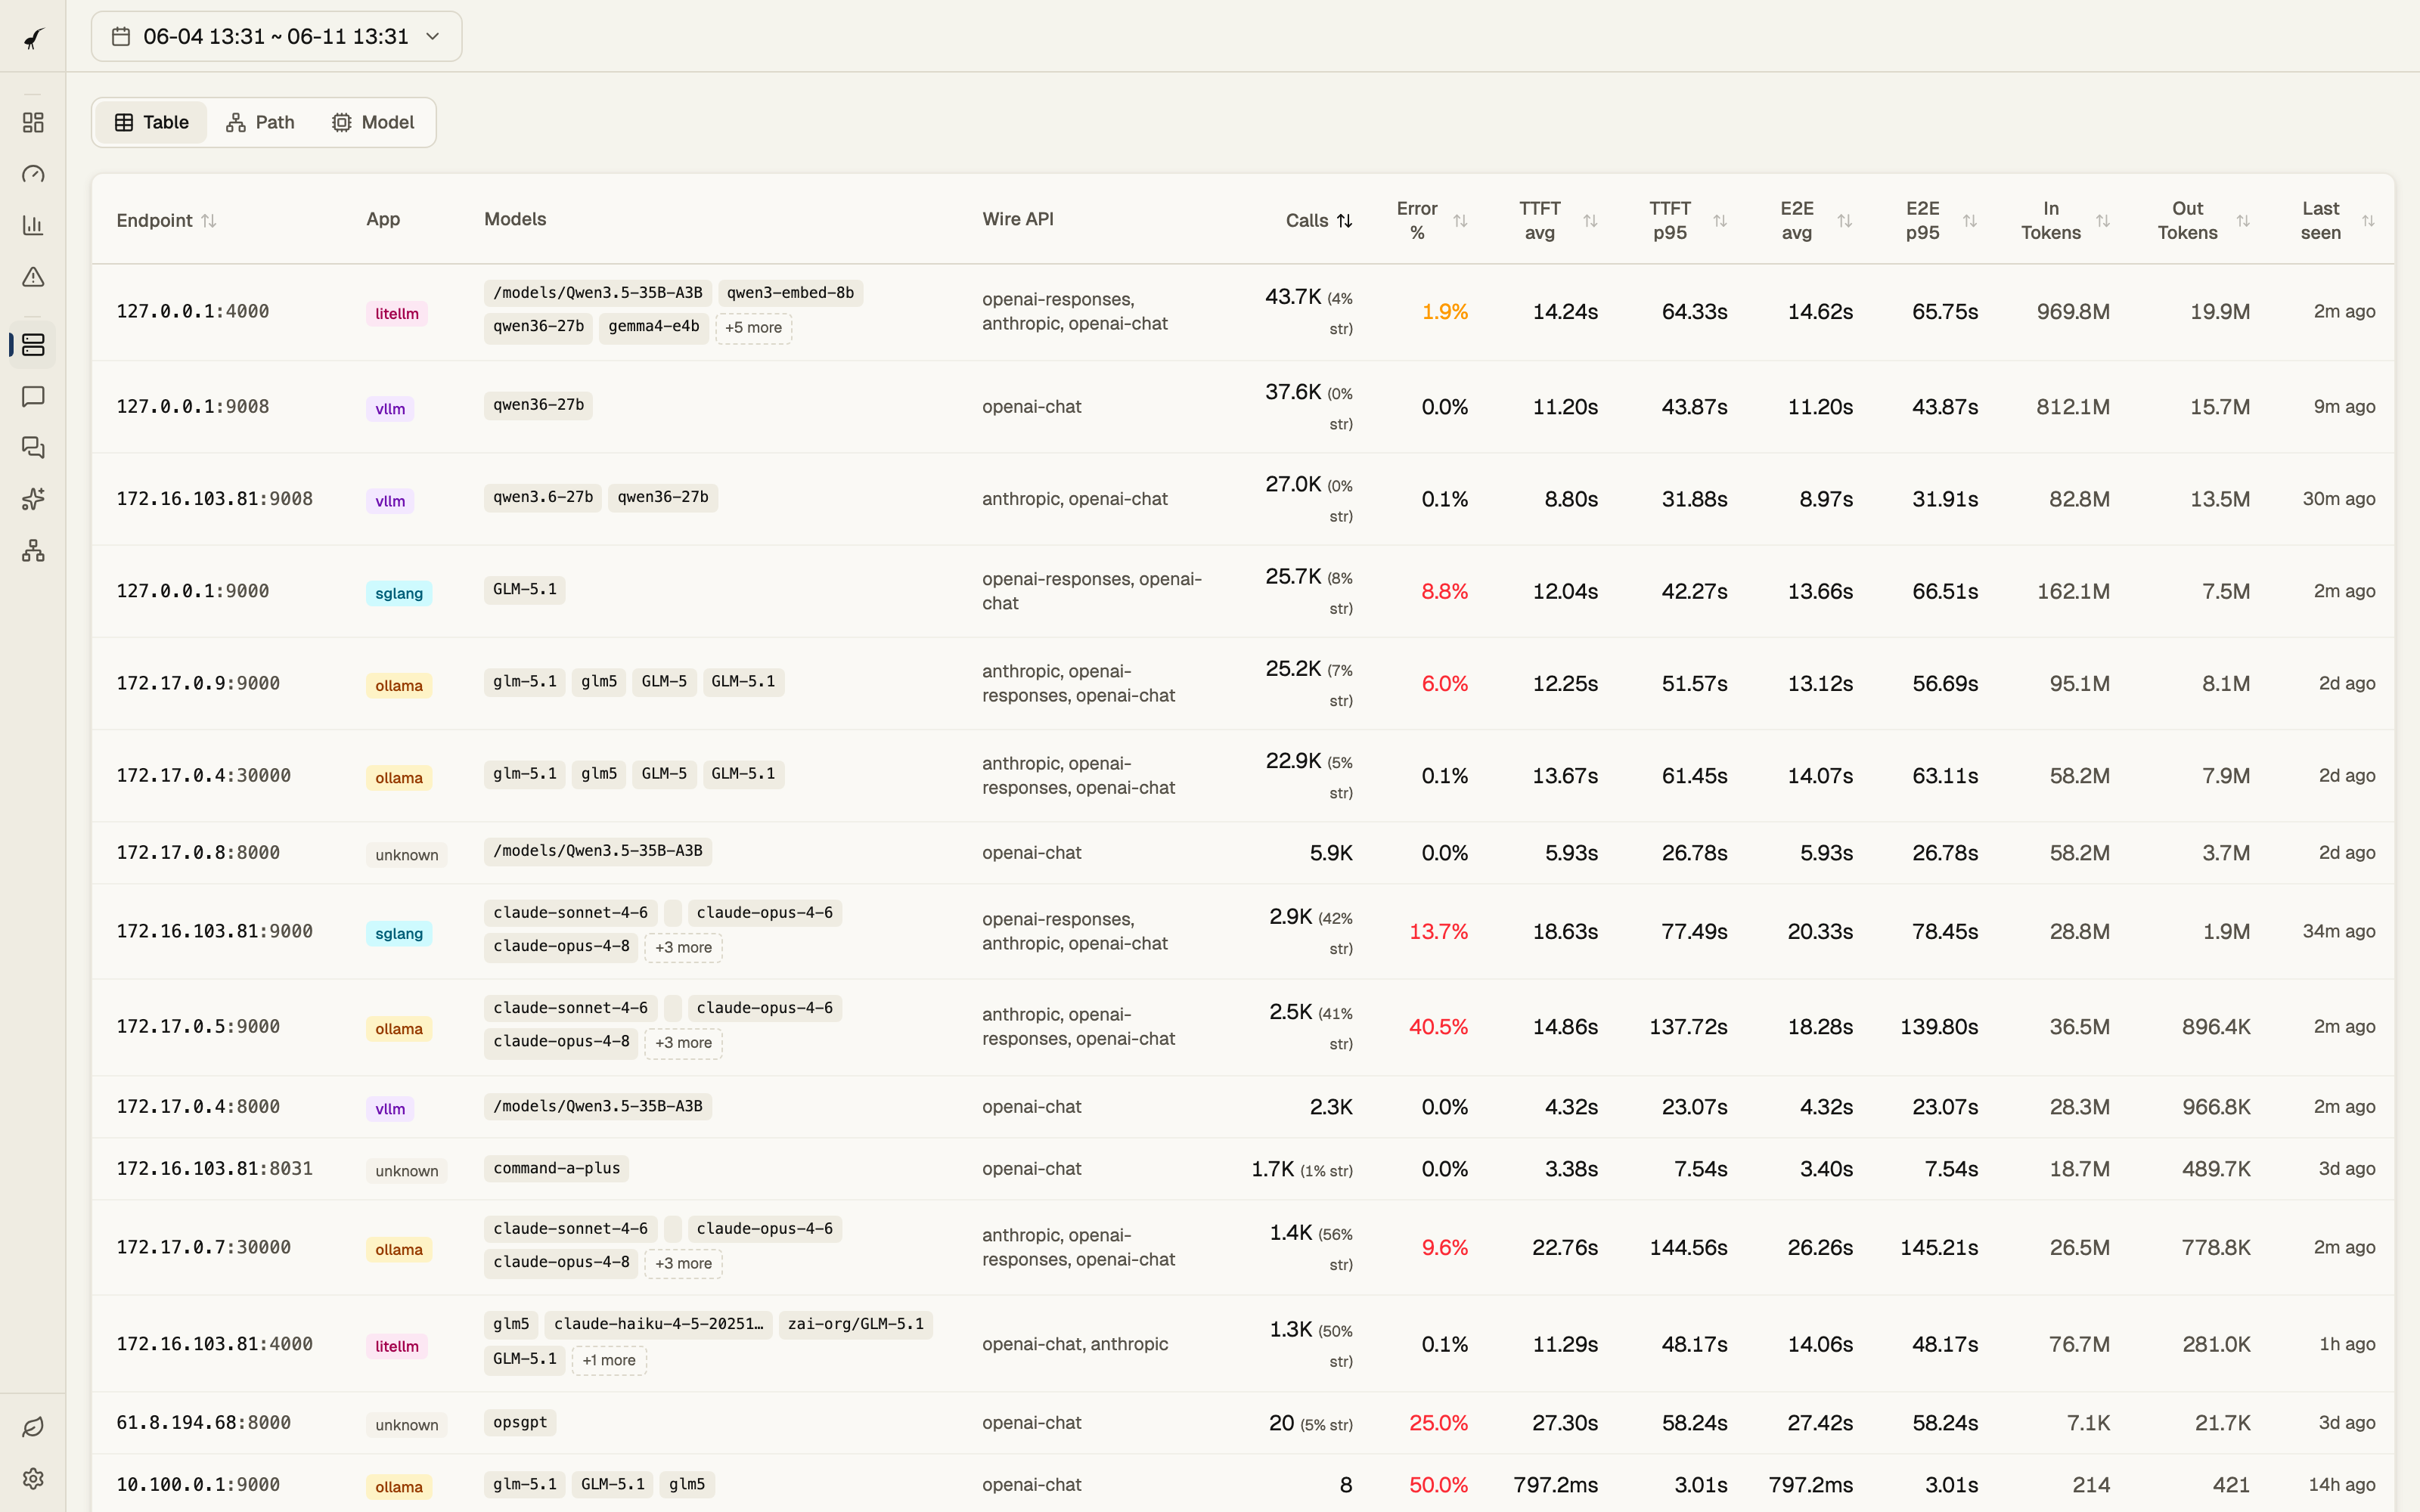Sort by Error % using its arrows
Viewport: 2420px width, 1512px height.
click(1460, 221)
